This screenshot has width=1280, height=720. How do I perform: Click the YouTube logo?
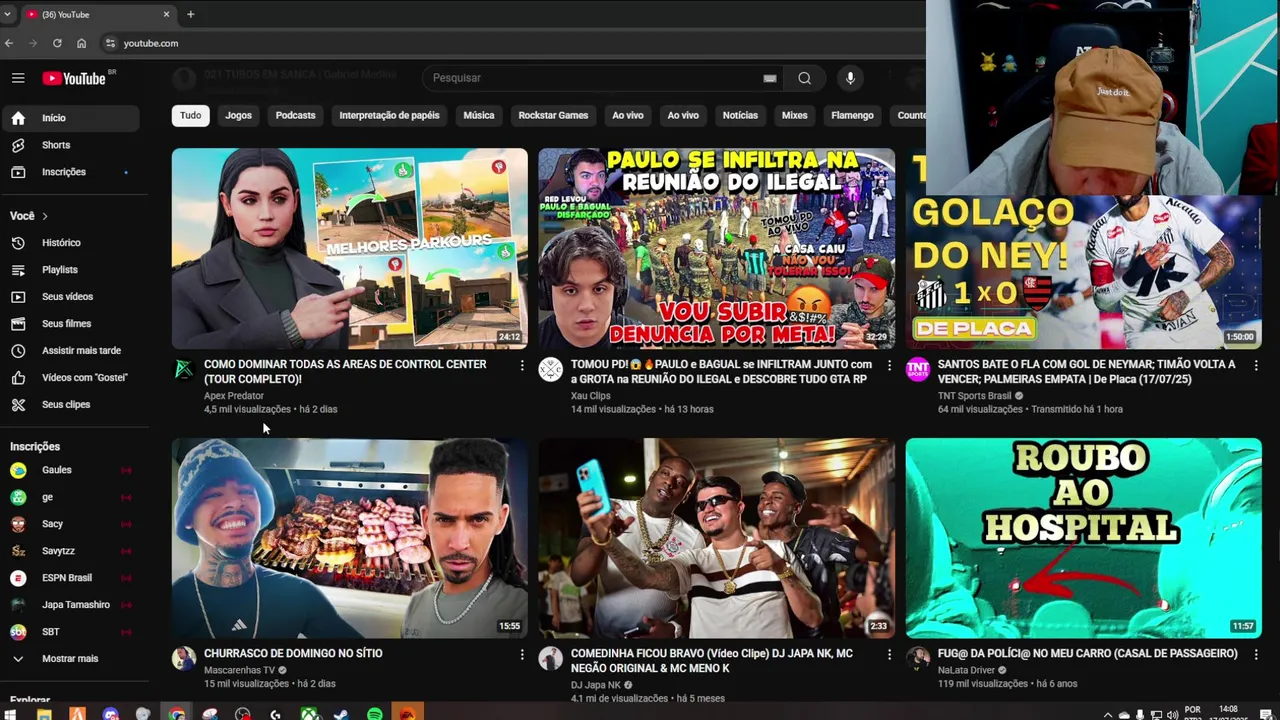point(74,78)
